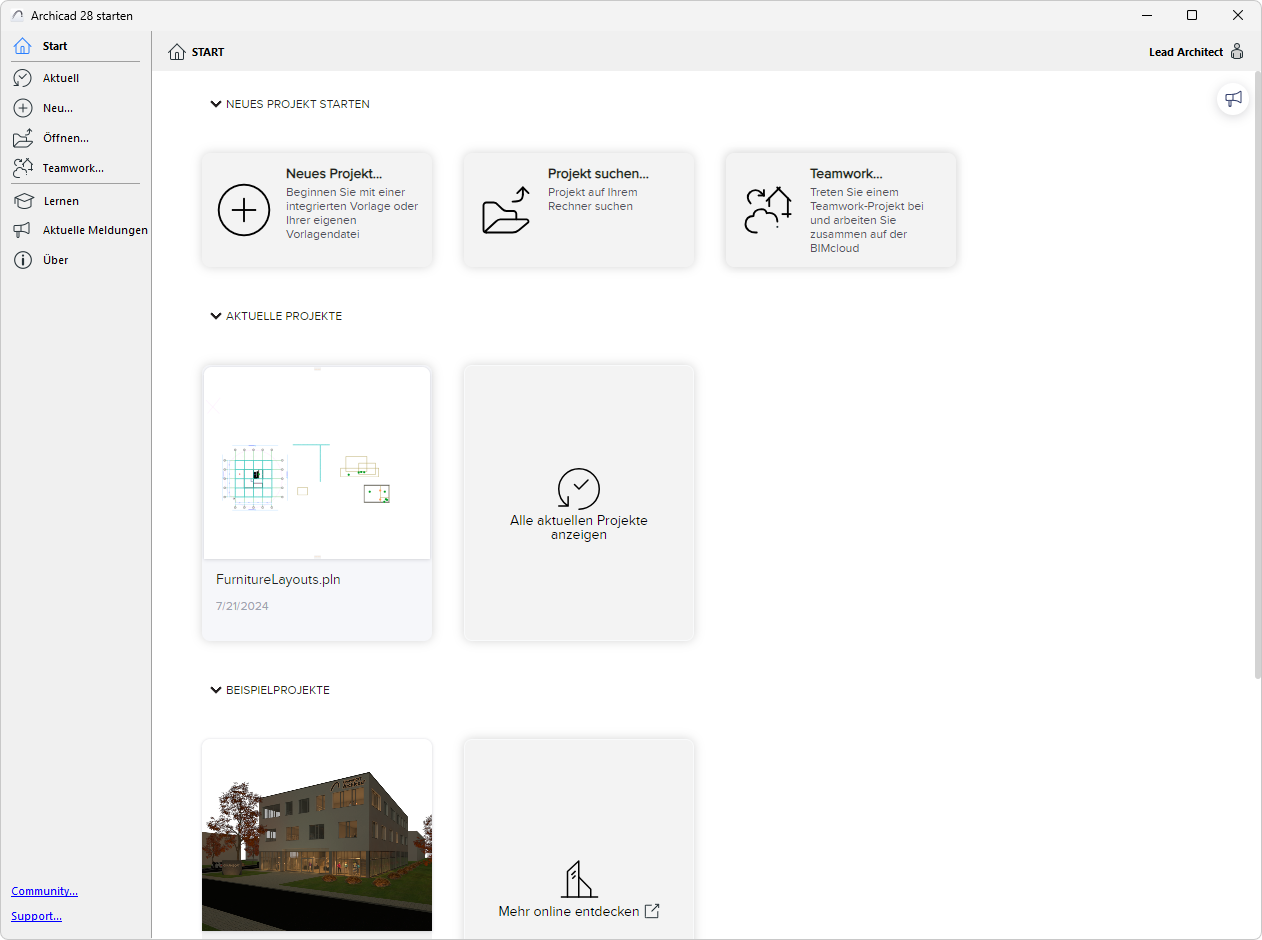Viewport: 1262px width, 940px height.
Task: Click the Alle aktuellen Projekte anzeigen label
Action: [x=579, y=527]
